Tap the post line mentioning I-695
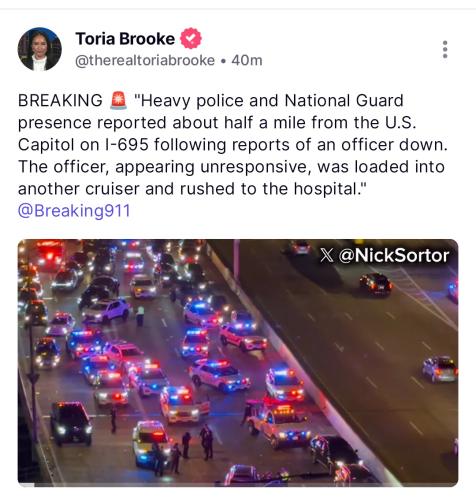Screen dimensions: 476x500 point(233,145)
